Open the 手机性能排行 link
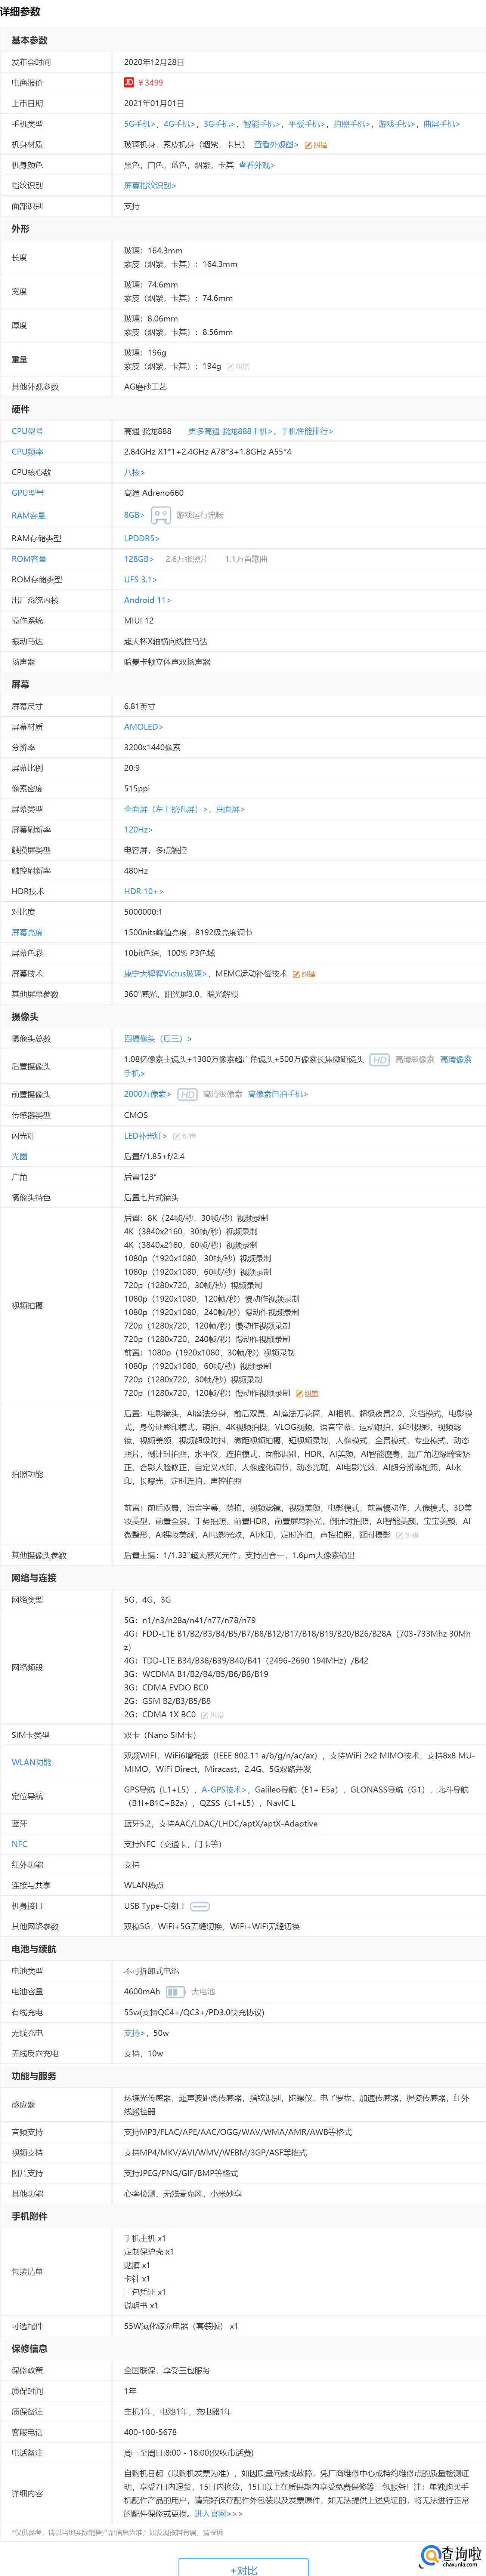 (307, 431)
